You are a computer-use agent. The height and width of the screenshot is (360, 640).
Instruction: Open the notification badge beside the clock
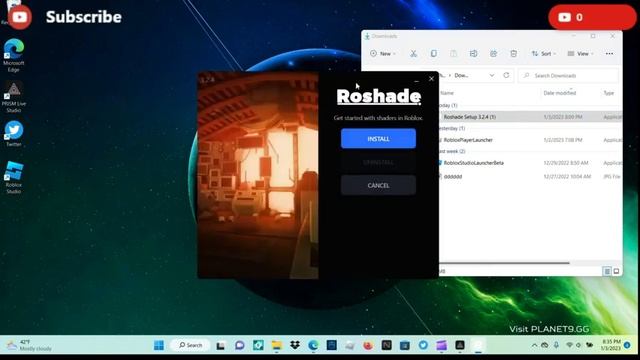coord(628,345)
